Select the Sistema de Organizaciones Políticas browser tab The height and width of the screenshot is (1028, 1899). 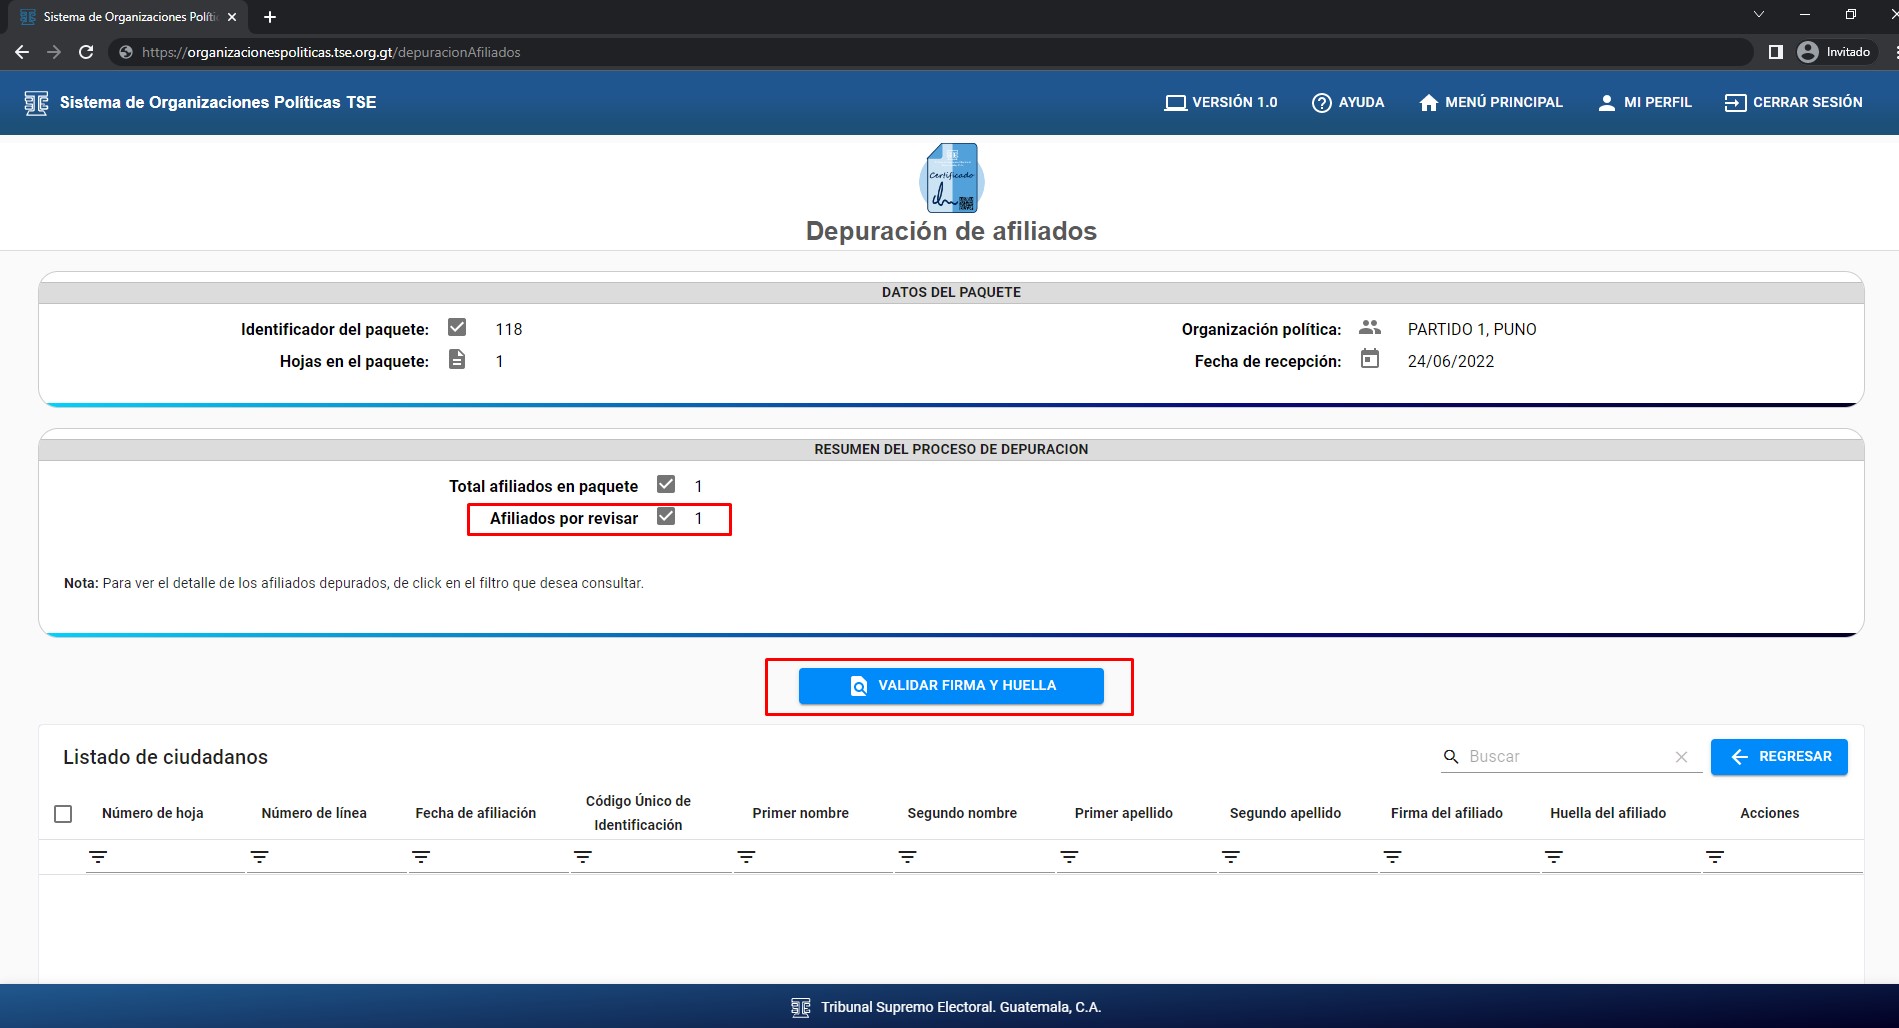pos(120,16)
